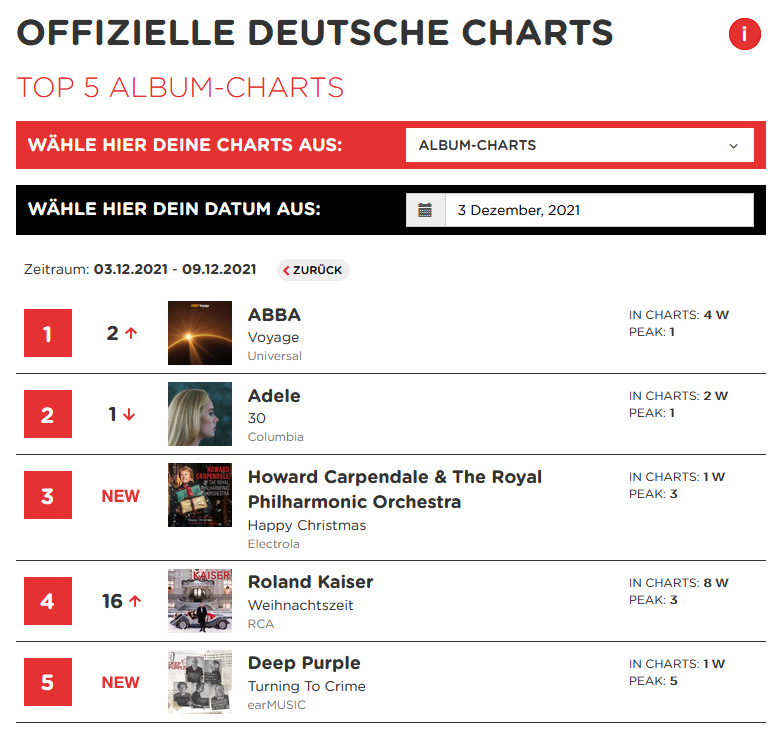Screen dimensions: 782x736
Task: Select the Adele artist name
Action: tap(274, 396)
